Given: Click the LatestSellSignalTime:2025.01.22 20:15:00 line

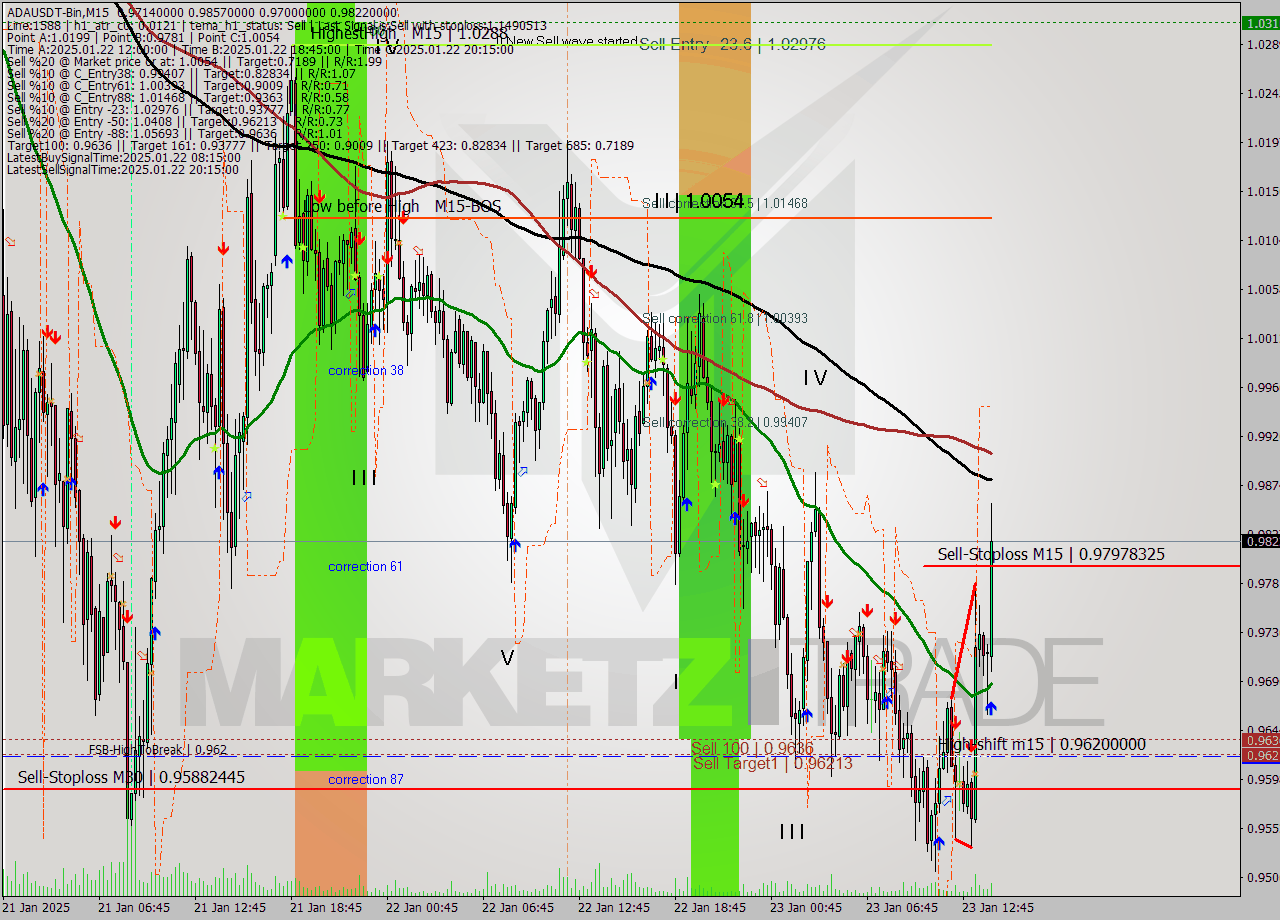Looking at the screenshot, I should coord(123,170).
